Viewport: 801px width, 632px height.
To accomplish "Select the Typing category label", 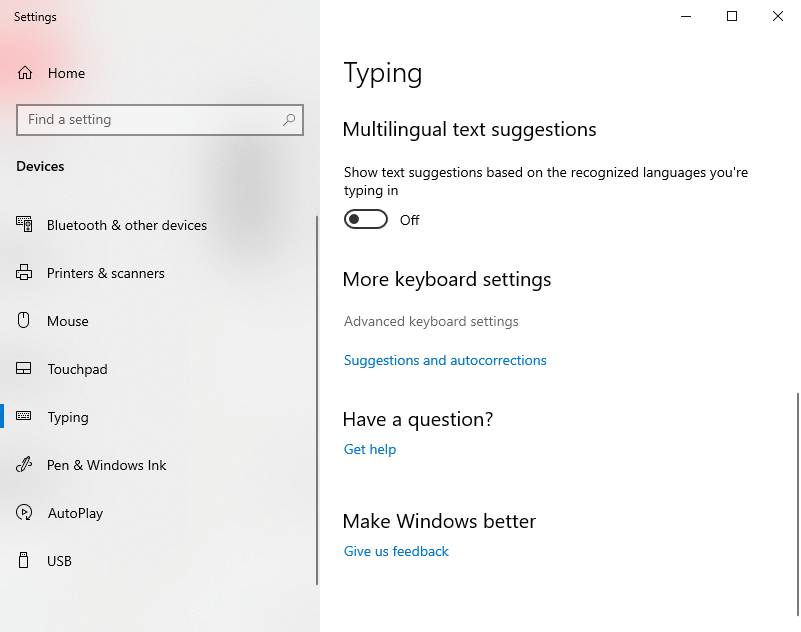I will tap(68, 417).
